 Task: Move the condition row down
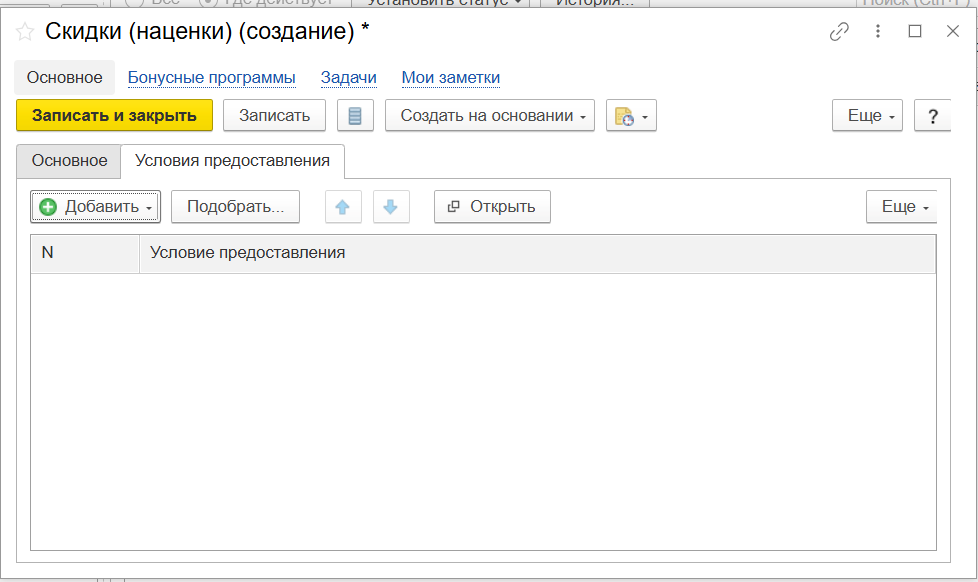coord(391,207)
